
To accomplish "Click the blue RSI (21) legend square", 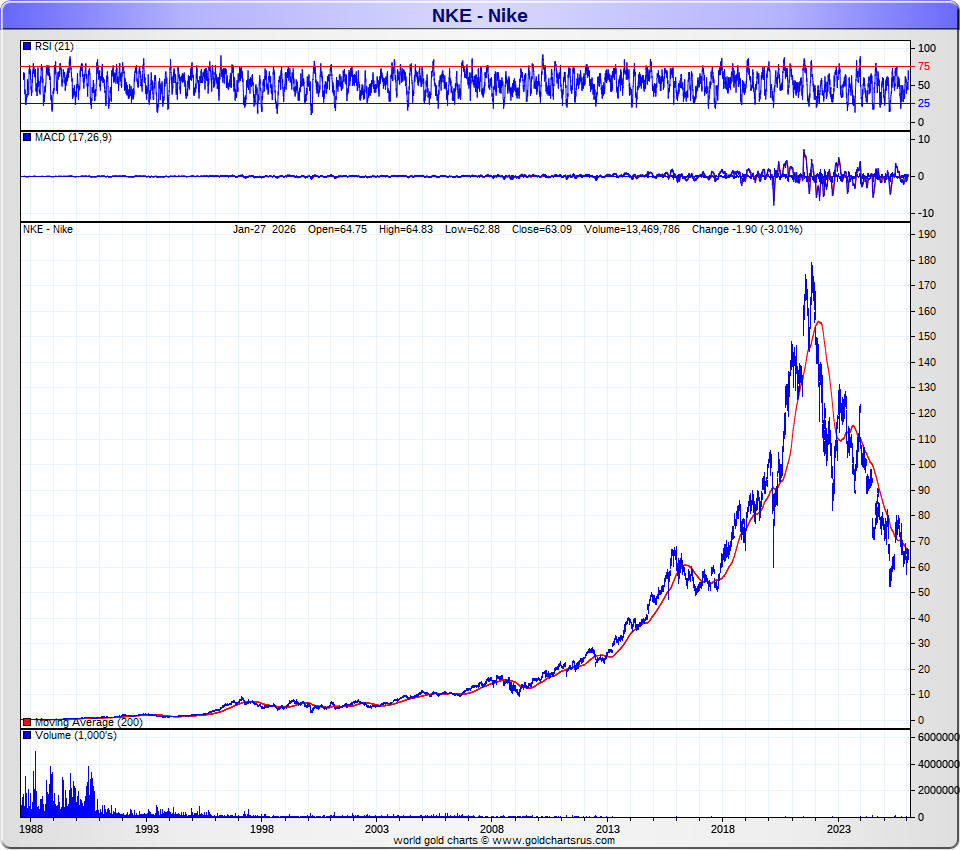I will point(27,47).
